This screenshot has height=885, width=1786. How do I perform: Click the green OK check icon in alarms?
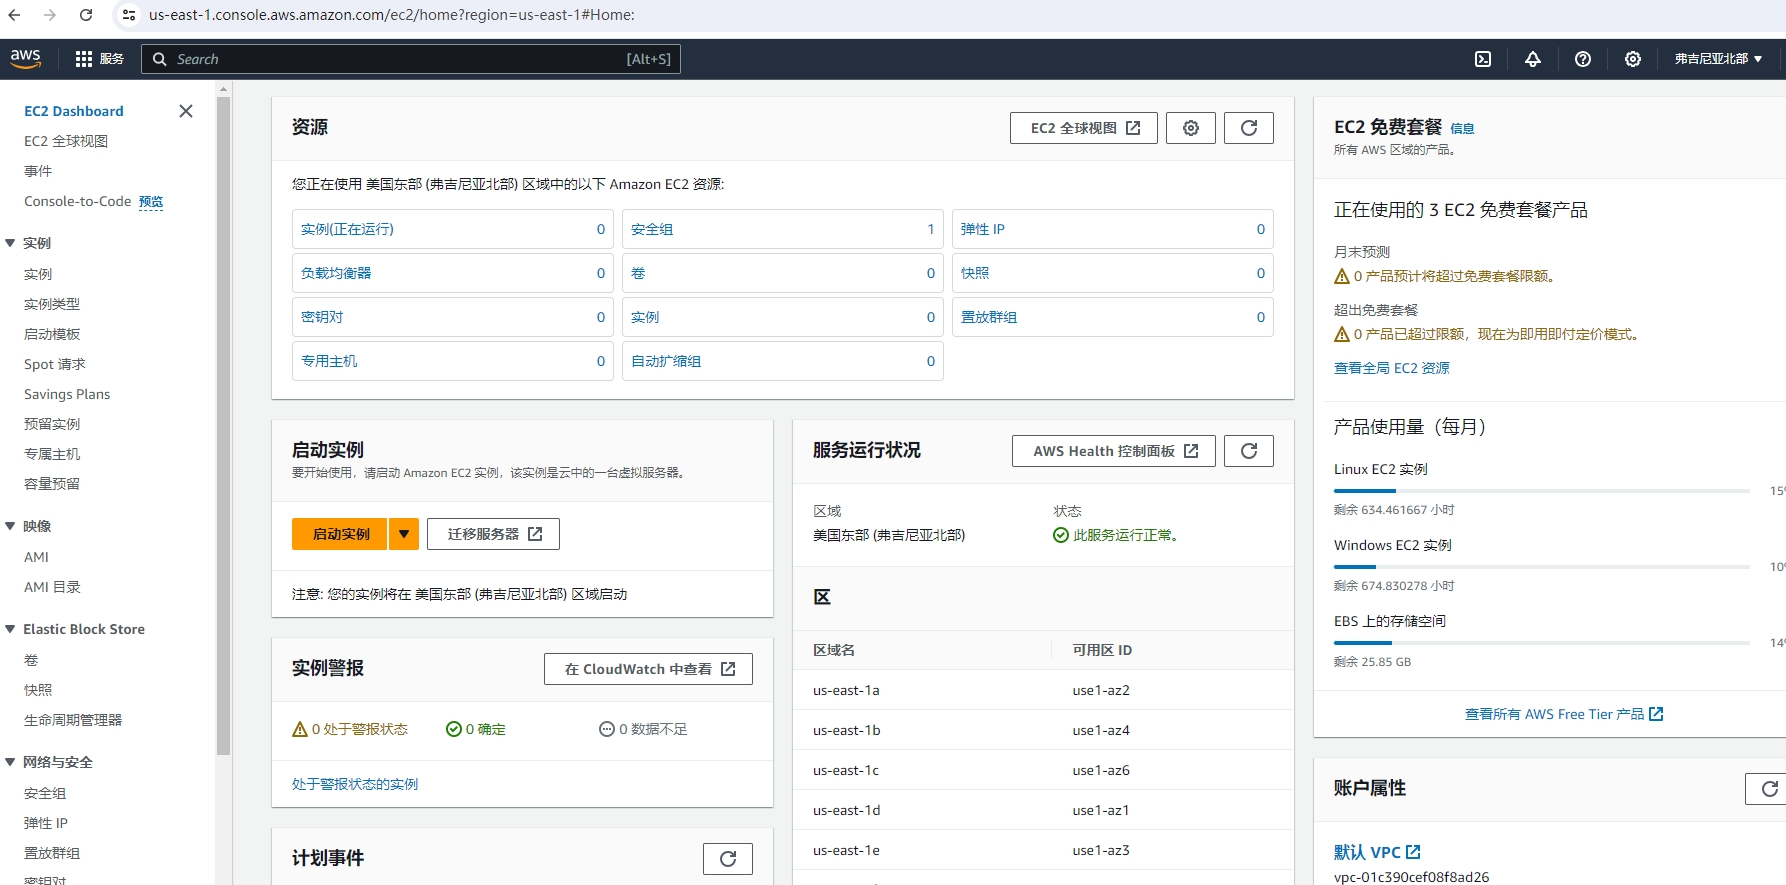453,729
